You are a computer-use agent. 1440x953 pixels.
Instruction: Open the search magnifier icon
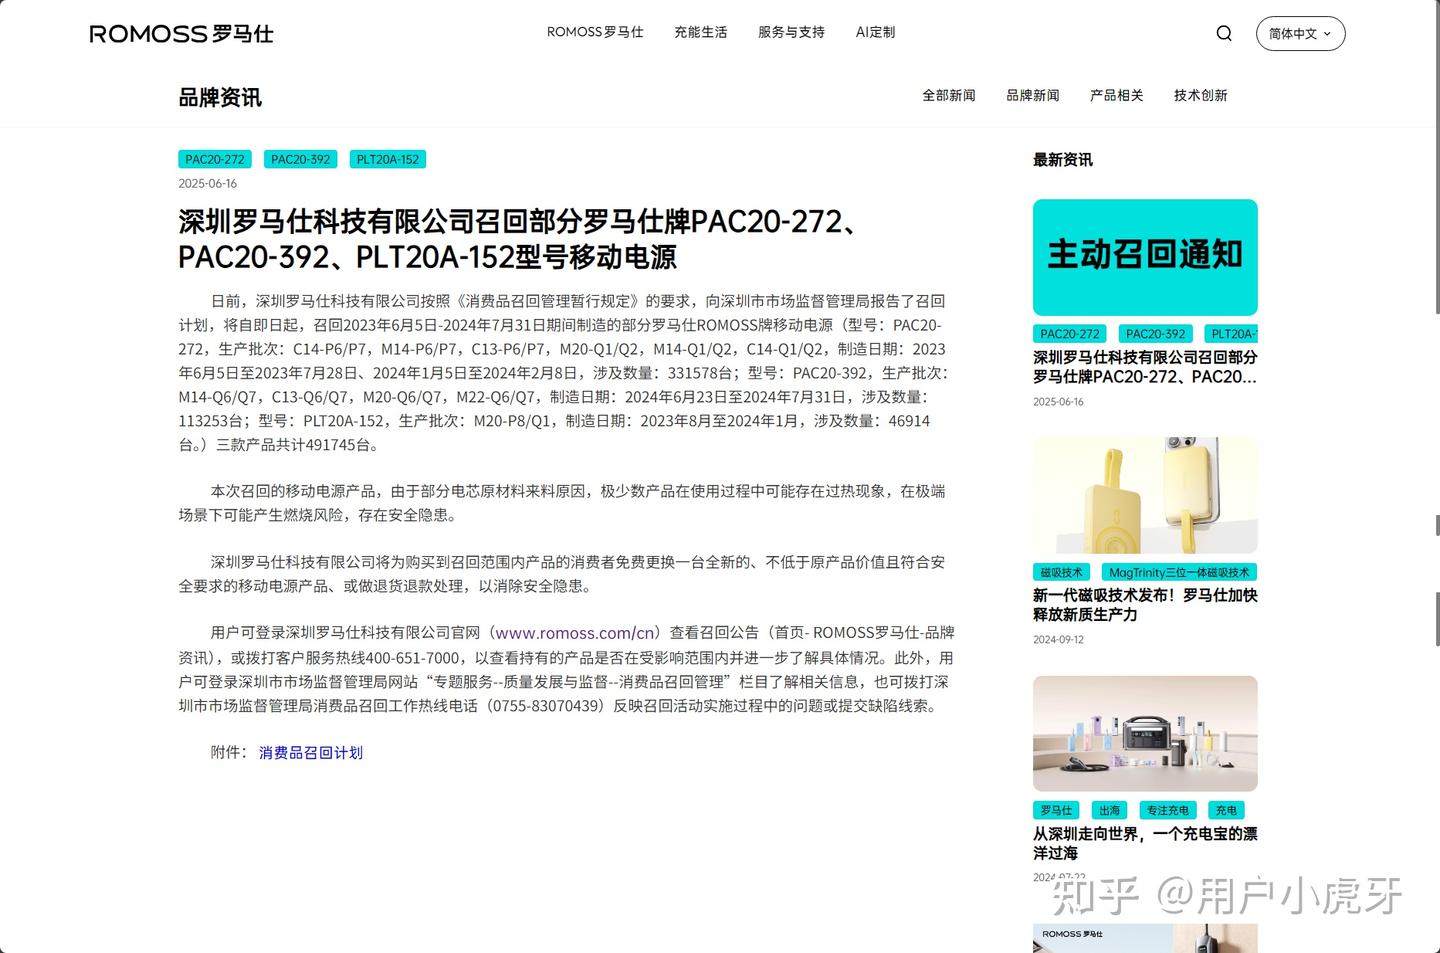click(1224, 33)
